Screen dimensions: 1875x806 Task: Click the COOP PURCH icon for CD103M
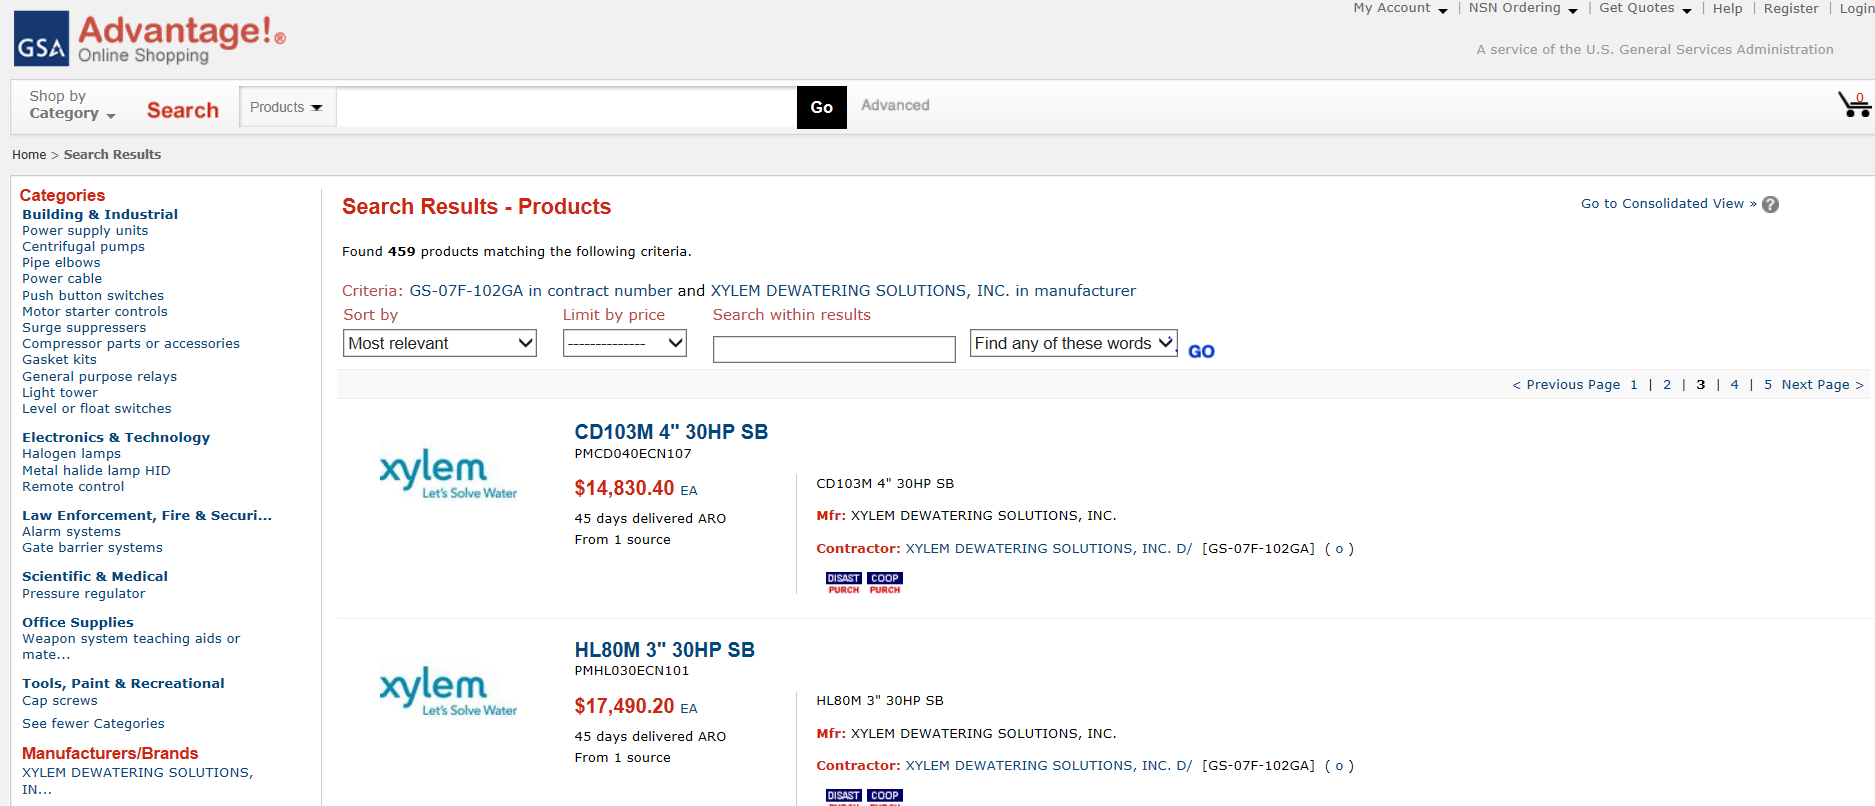pos(885,583)
